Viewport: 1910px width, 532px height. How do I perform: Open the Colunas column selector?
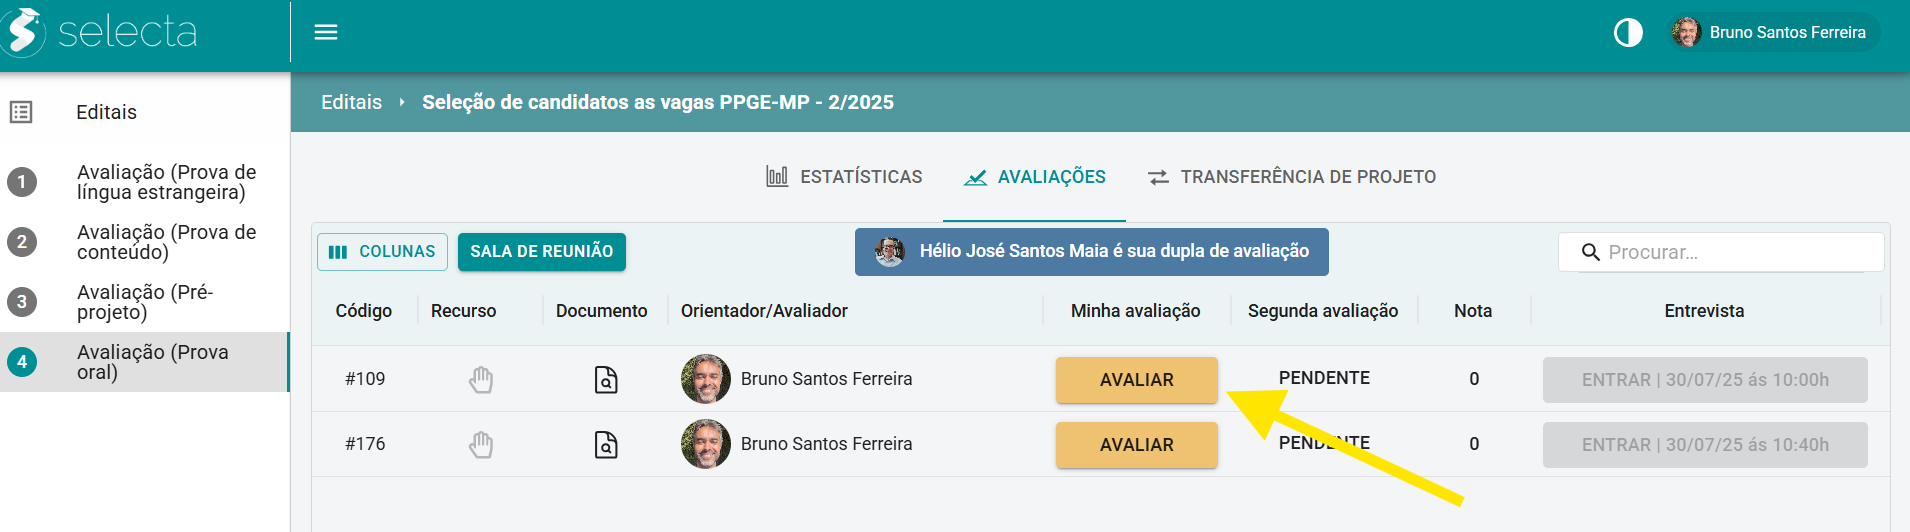(382, 252)
